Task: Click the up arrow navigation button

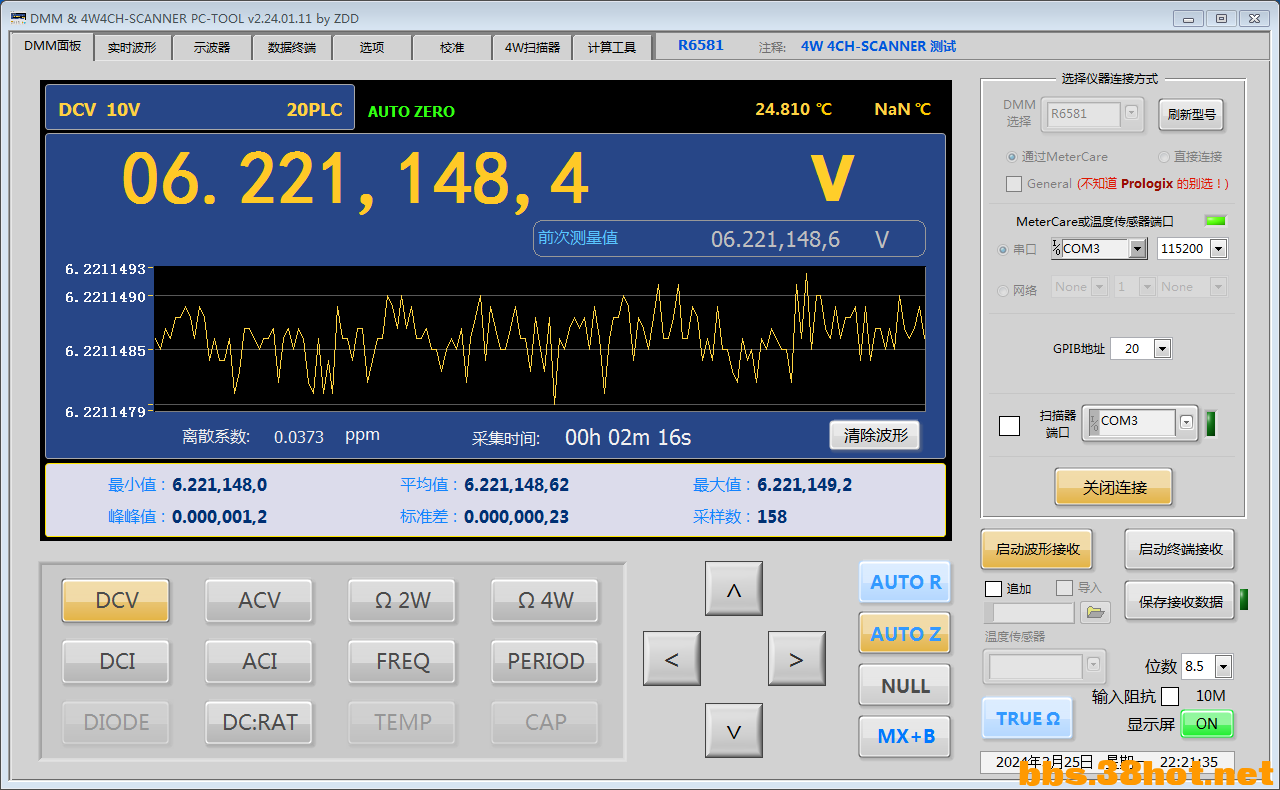Action: click(x=733, y=589)
